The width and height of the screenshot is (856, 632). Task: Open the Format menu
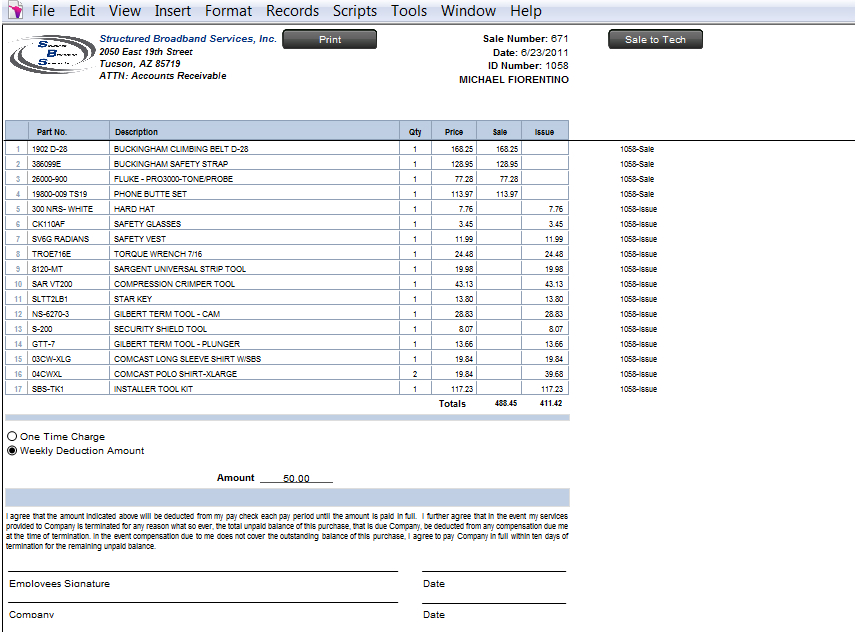click(x=228, y=11)
